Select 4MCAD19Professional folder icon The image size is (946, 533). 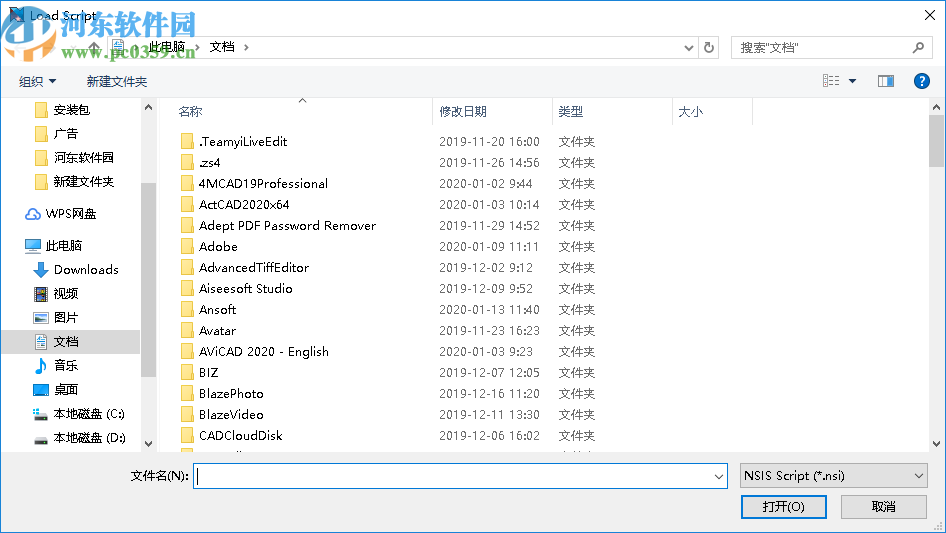[187, 184]
